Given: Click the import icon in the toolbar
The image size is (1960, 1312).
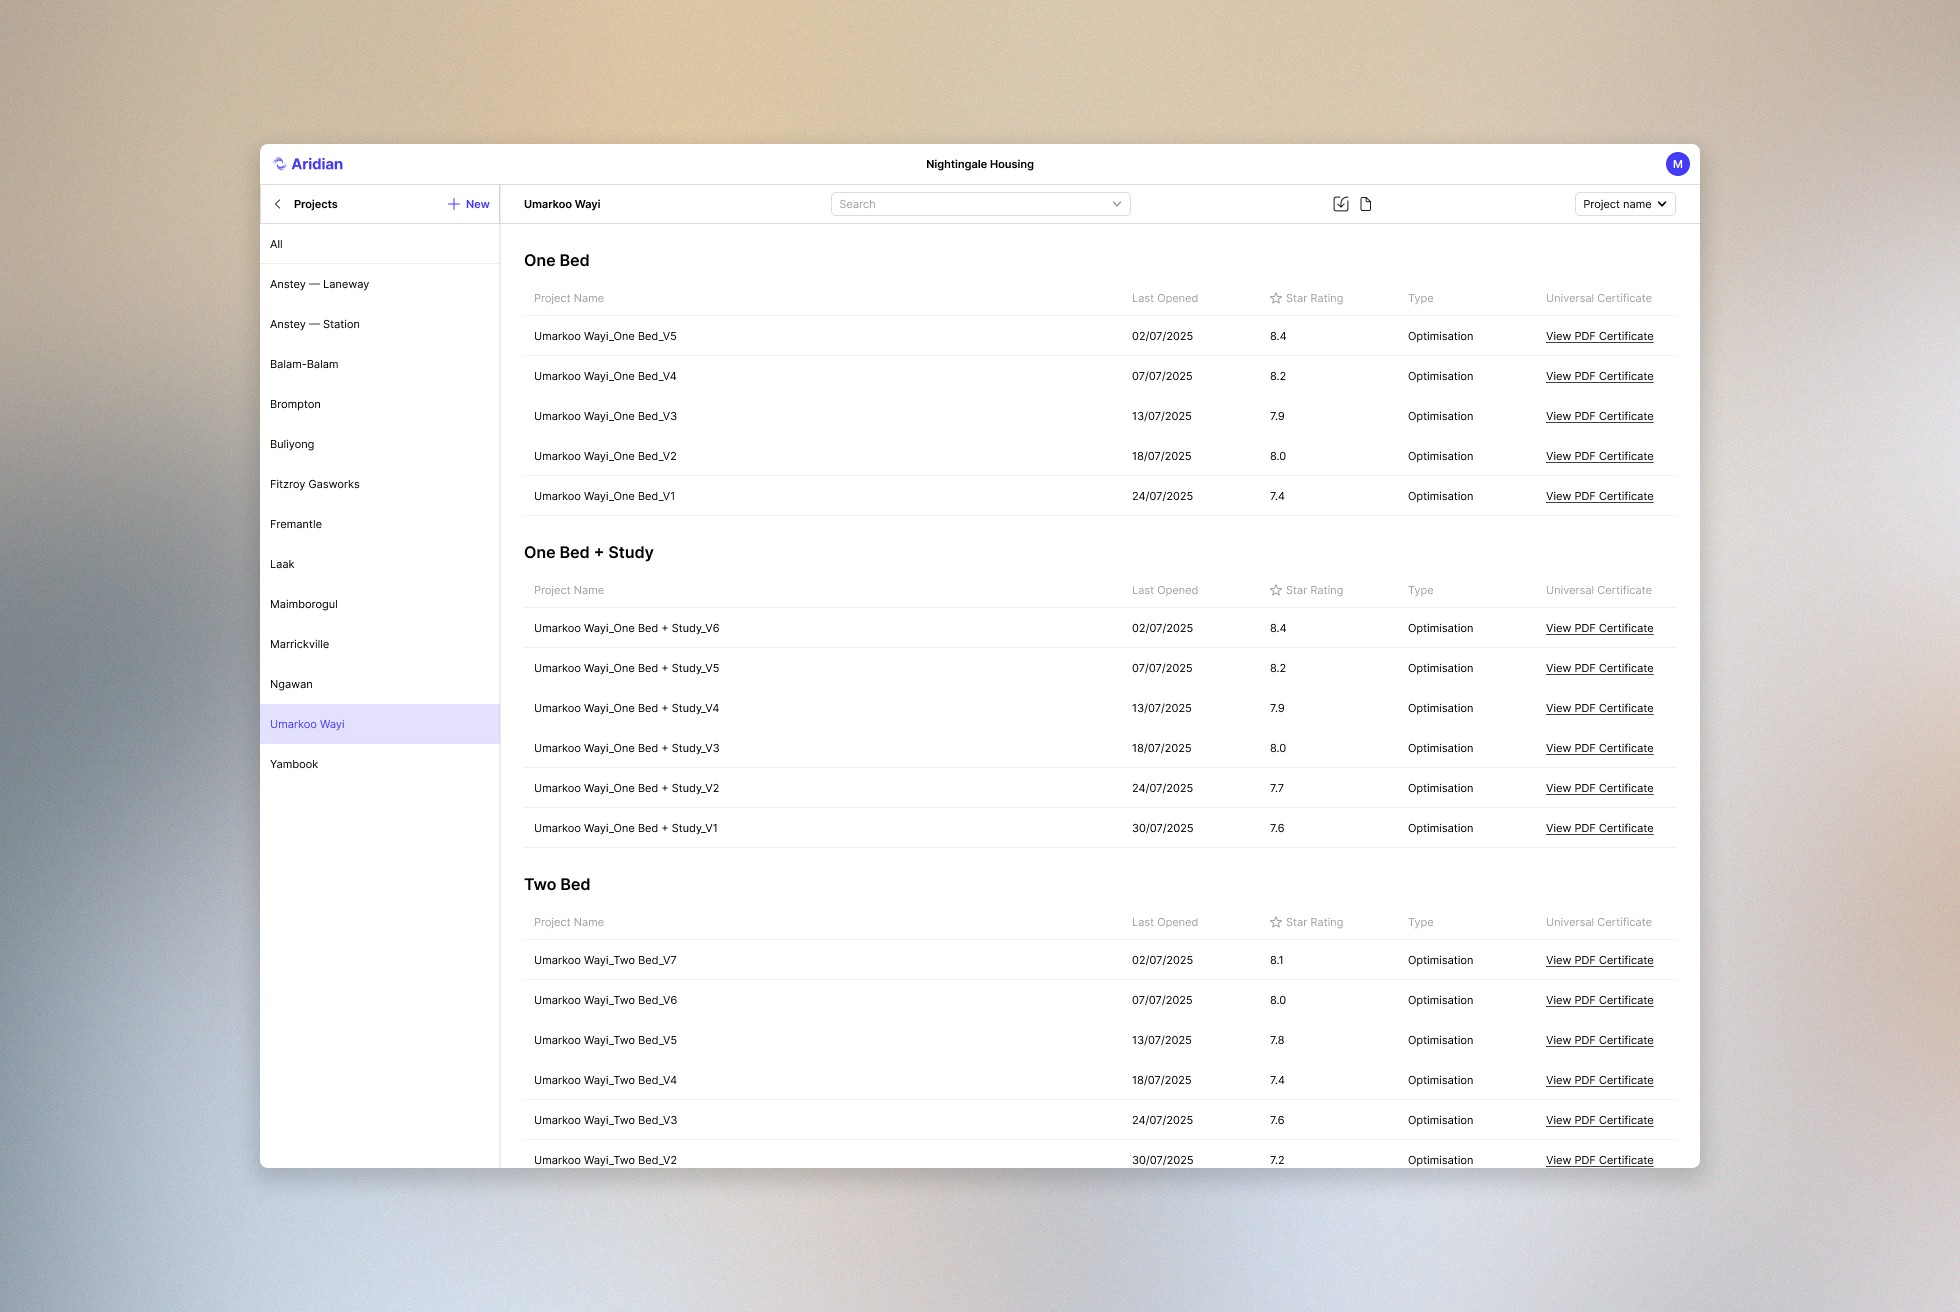Looking at the screenshot, I should pos(1340,204).
